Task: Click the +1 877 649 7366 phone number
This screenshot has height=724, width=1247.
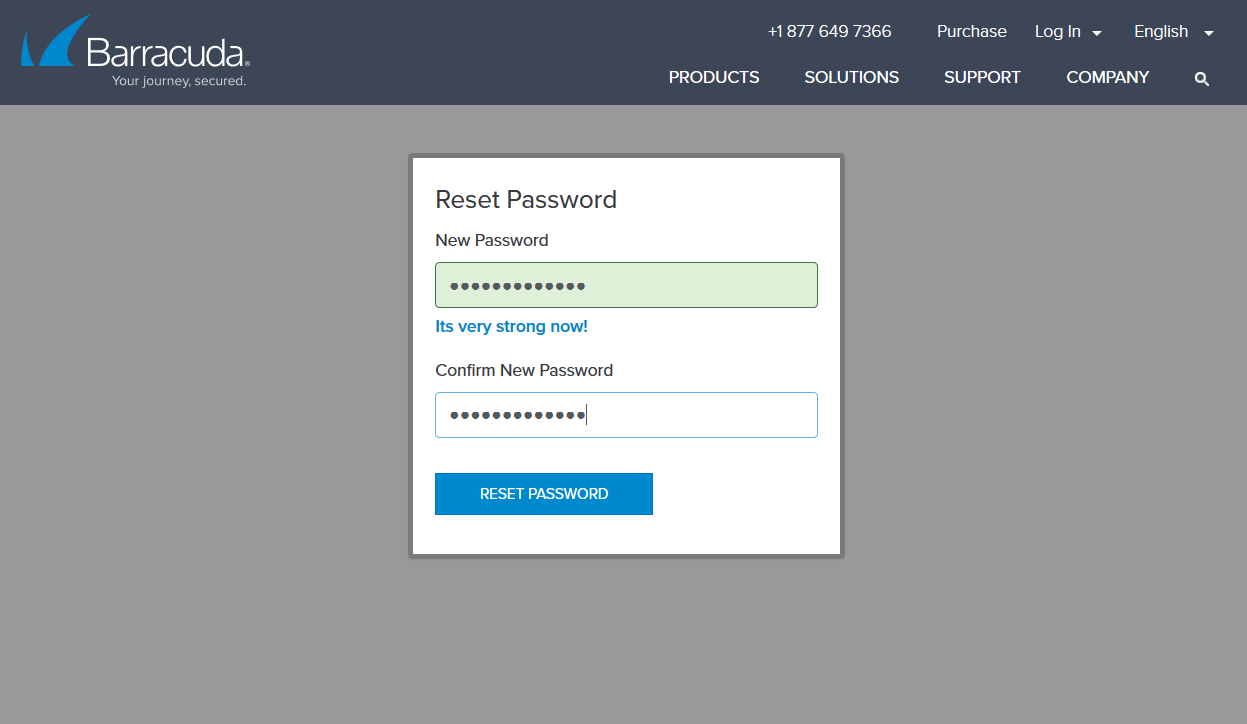Action: click(829, 32)
